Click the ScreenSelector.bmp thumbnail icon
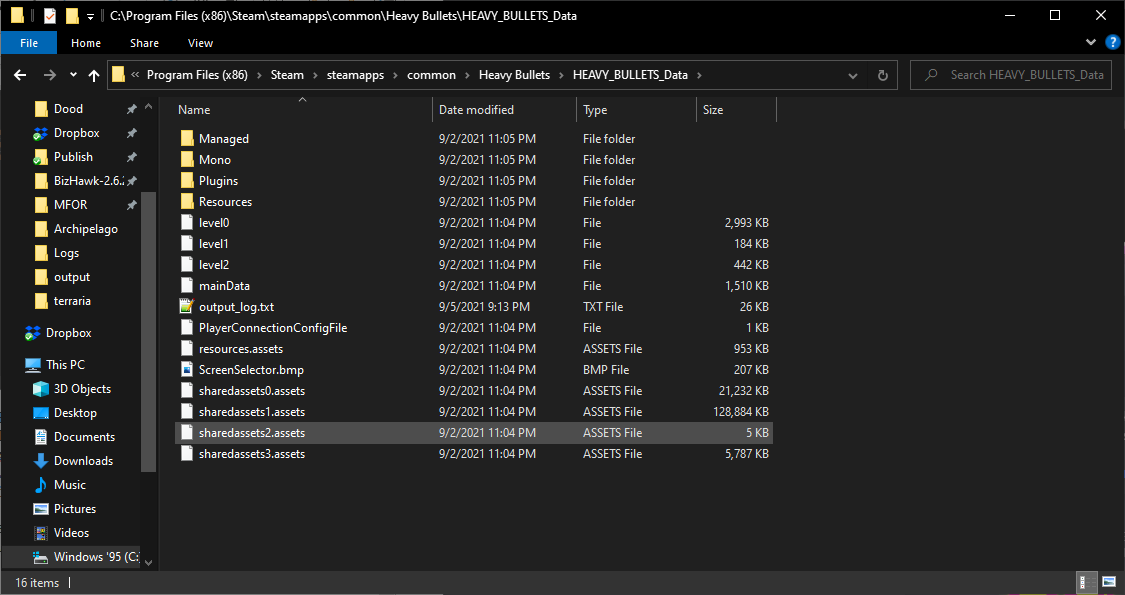Screen dimensions: 1125x595 point(187,369)
